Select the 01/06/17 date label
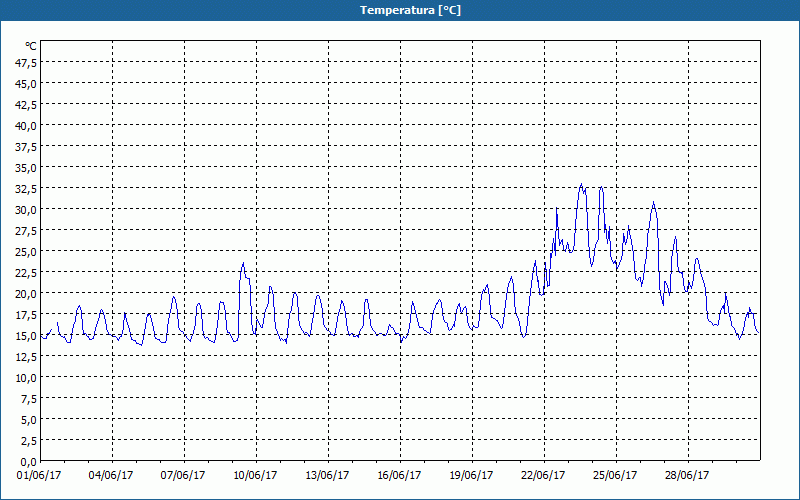The width and height of the screenshot is (800, 500). [x=39, y=476]
